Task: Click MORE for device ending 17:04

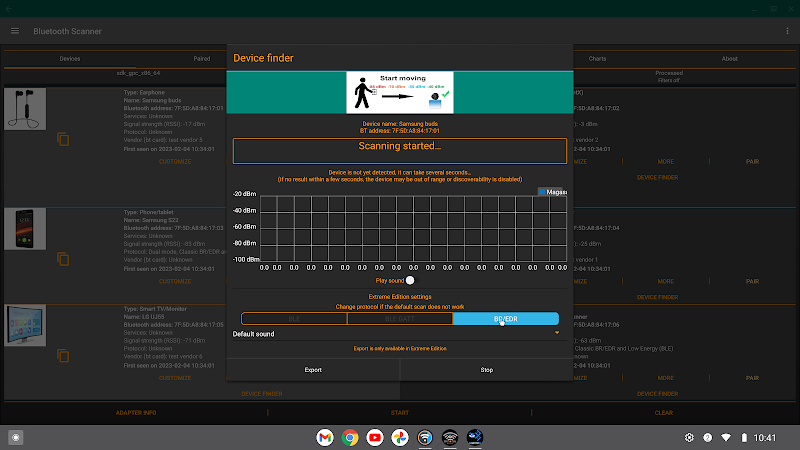Action: click(x=665, y=282)
